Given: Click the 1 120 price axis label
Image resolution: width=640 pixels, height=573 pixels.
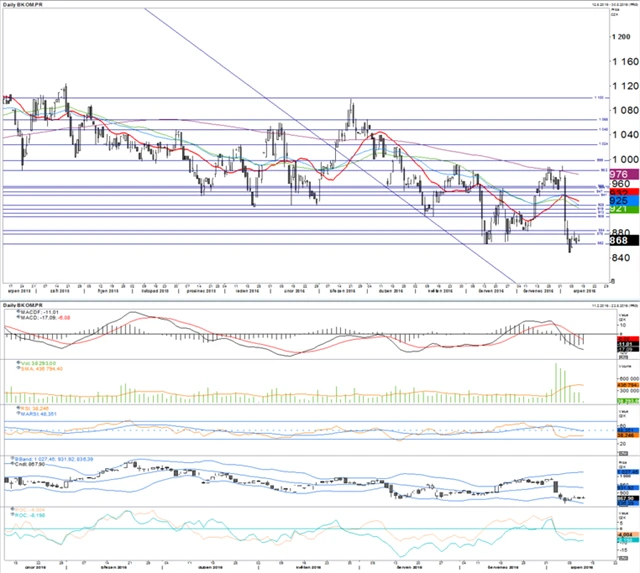Looking at the screenshot, I should [x=625, y=86].
